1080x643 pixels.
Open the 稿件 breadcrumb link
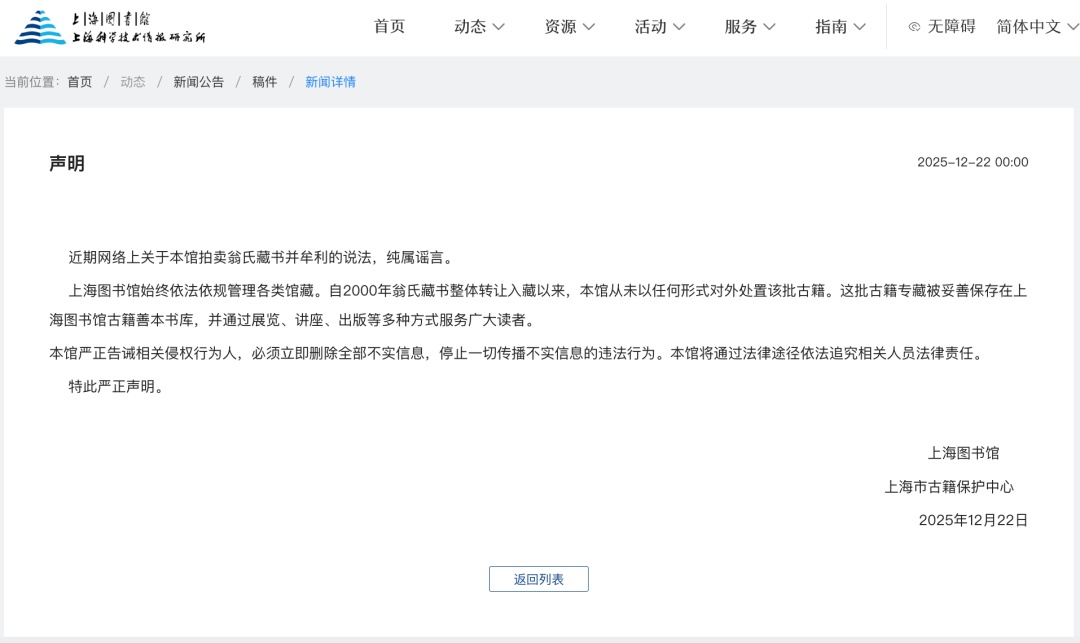tap(264, 82)
